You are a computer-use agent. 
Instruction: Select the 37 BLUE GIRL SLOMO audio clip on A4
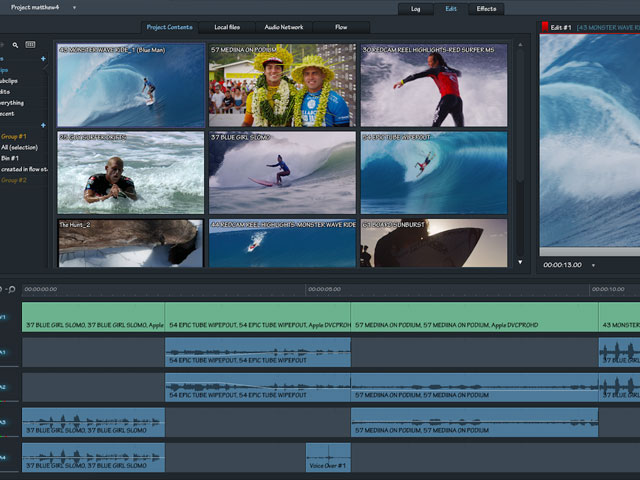pyautogui.click(x=93, y=458)
